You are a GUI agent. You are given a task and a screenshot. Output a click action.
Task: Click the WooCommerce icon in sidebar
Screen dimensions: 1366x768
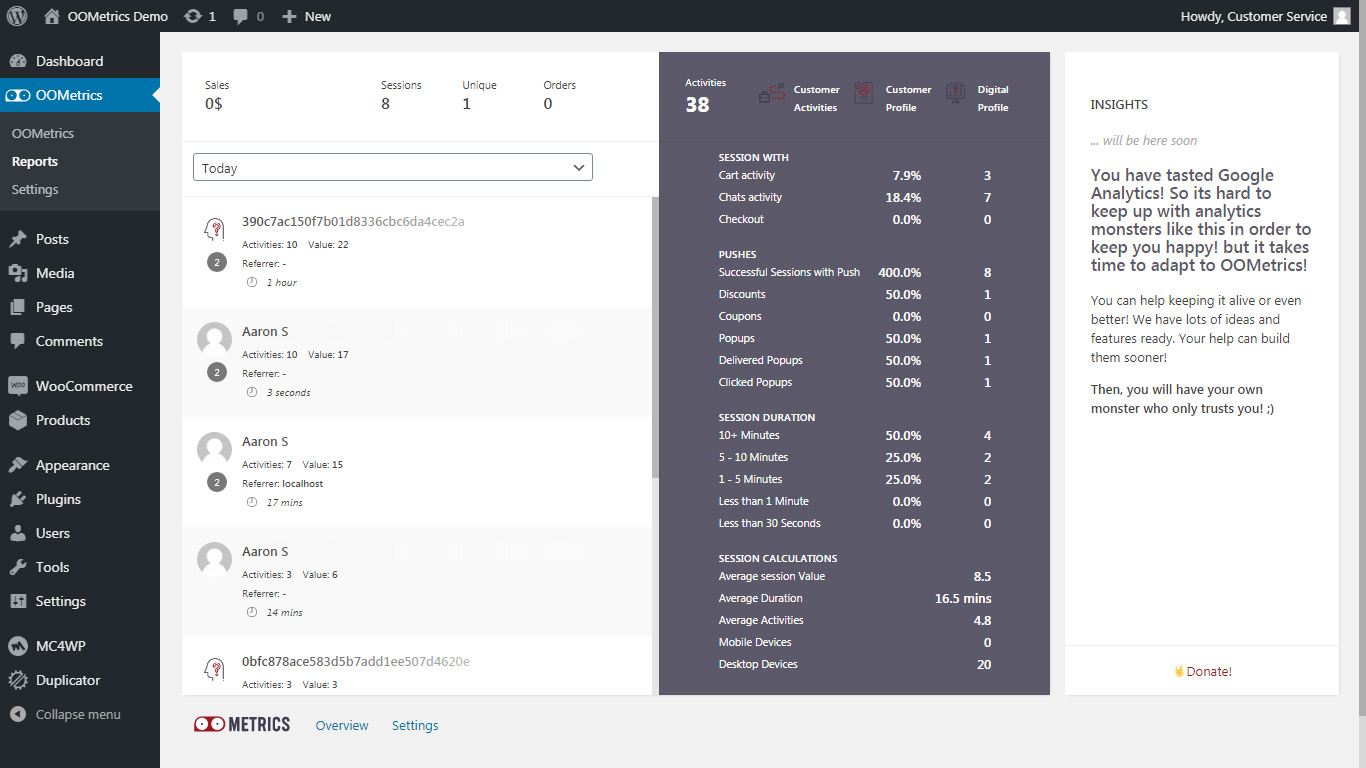(x=18, y=386)
